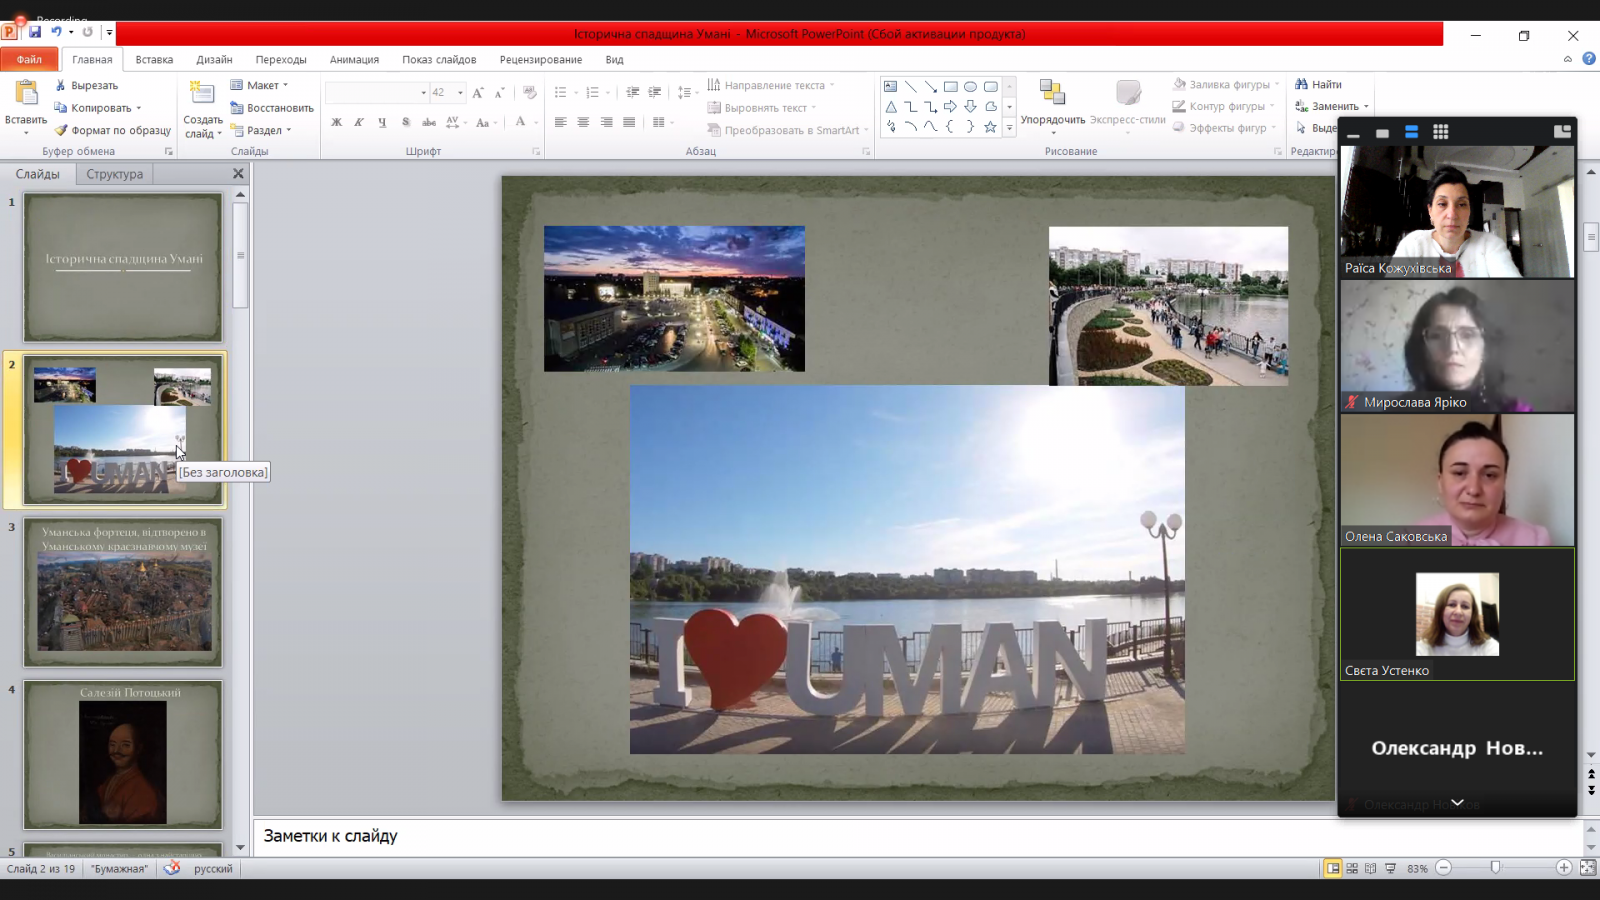
Task: Click the large Paste (Вставить) clipboard icon
Action: pos(26,93)
